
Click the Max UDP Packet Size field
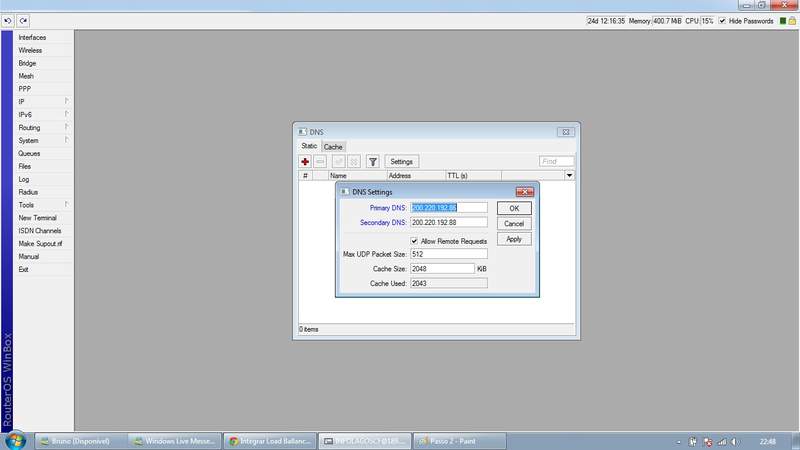pos(448,254)
